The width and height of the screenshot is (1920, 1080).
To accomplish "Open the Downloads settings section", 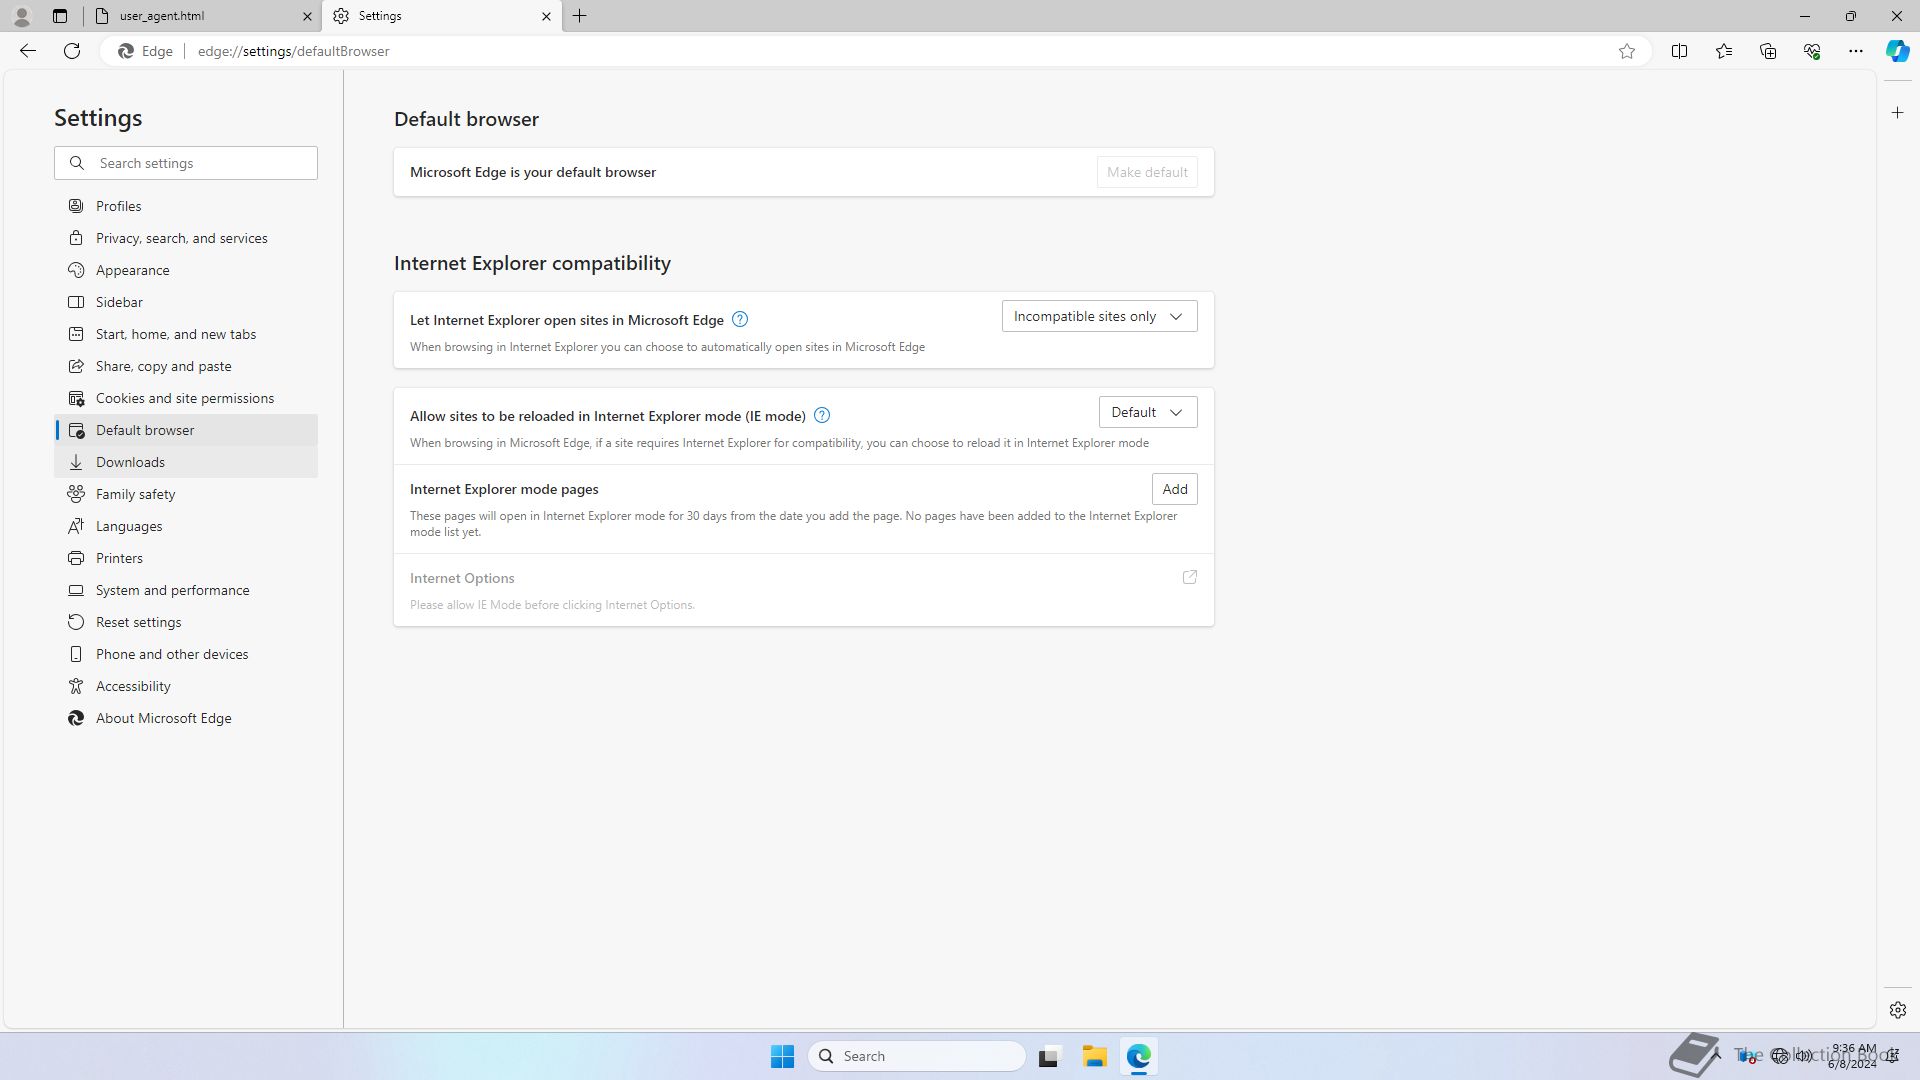I will [130, 462].
